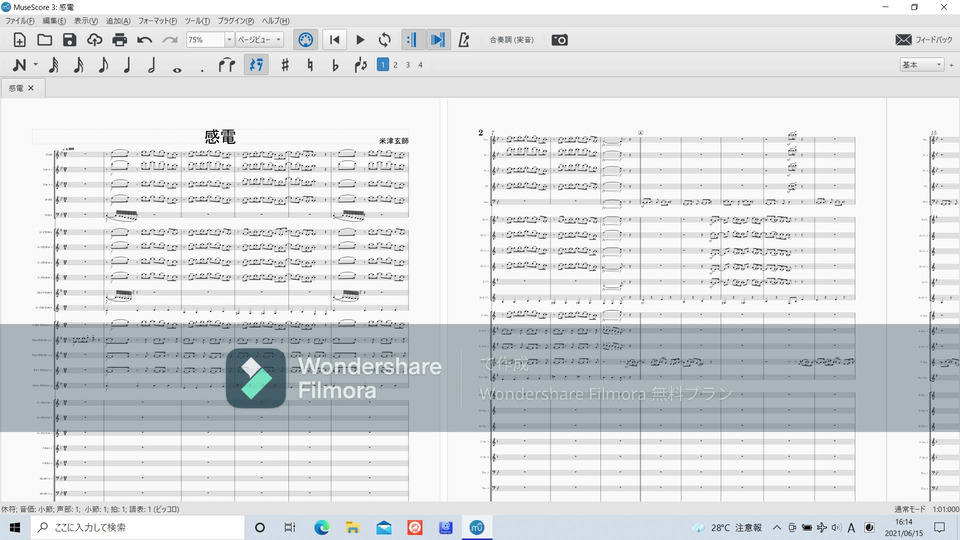Toggle pan score during playback
Image resolution: width=960 pixels, height=540 pixels.
coord(437,40)
